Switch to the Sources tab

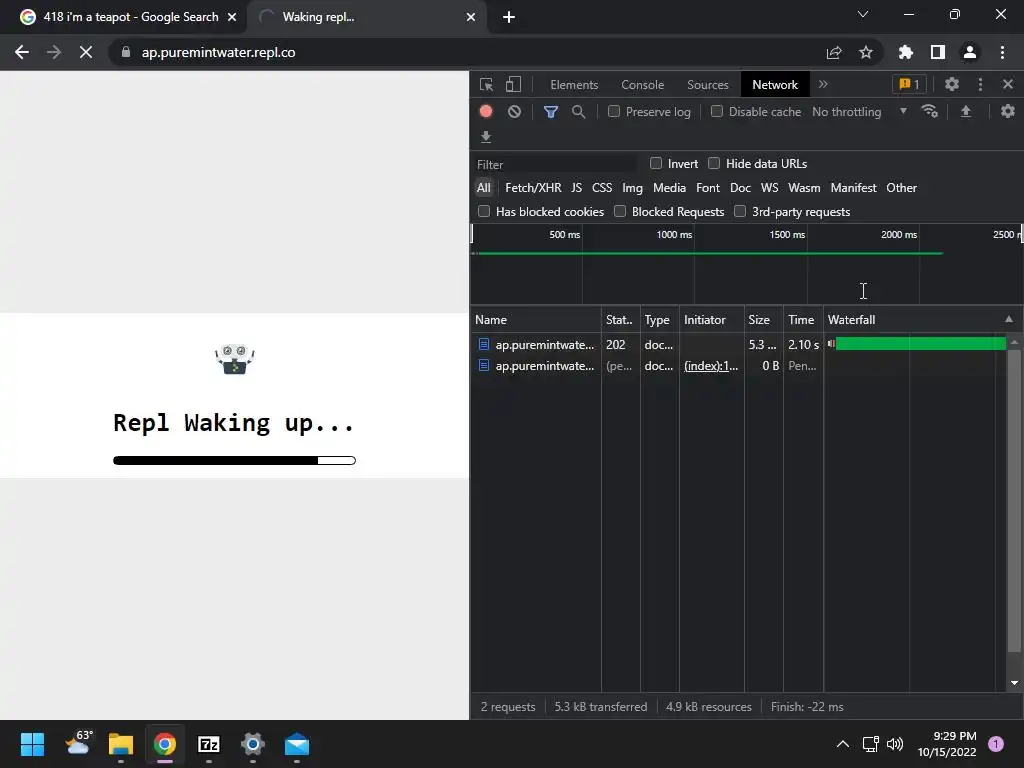coord(707,84)
